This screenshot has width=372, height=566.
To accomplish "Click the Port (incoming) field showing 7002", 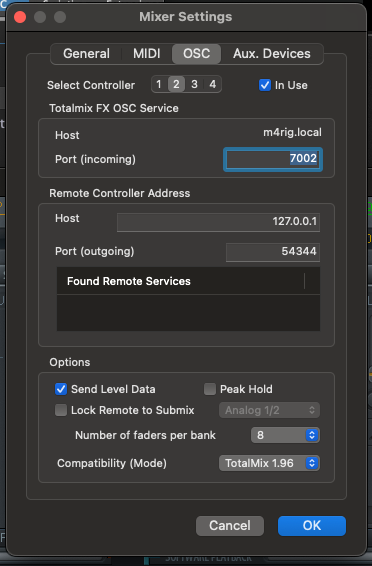I will pyautogui.click(x=273, y=159).
